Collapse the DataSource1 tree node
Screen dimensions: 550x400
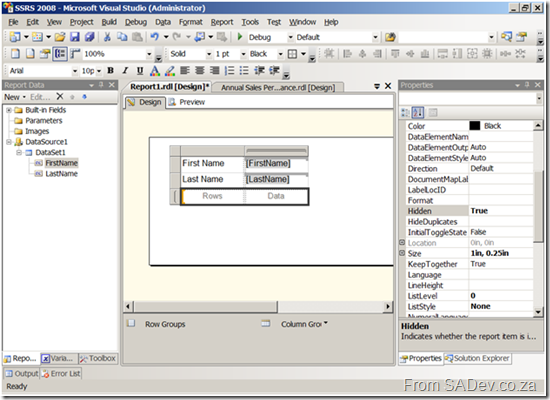9,142
